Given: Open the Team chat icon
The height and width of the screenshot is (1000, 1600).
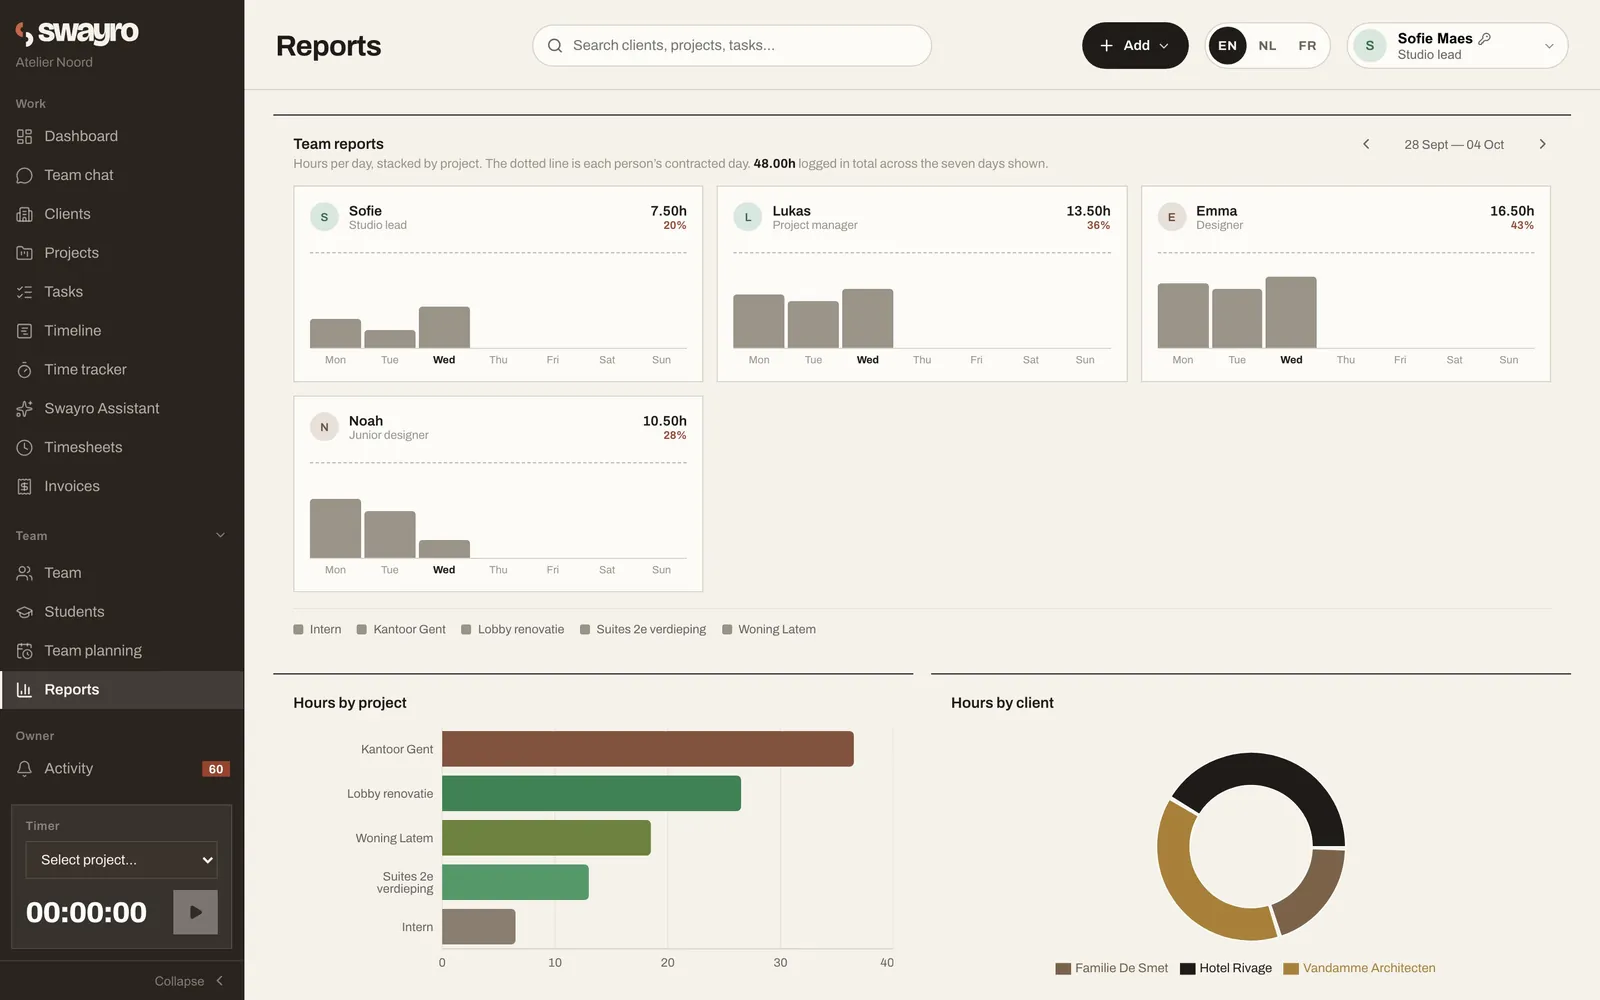Looking at the screenshot, I should click(24, 175).
